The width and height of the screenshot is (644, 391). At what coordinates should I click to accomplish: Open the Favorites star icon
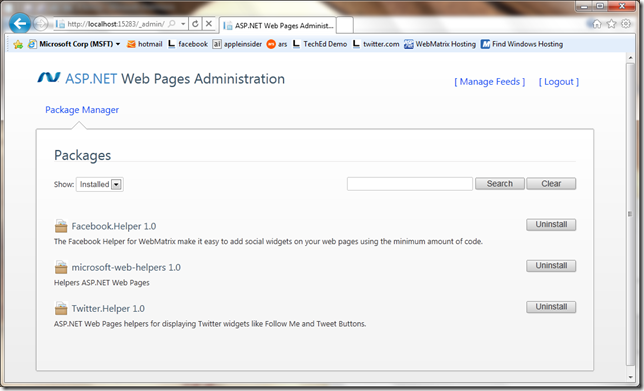pyautogui.click(x=611, y=24)
